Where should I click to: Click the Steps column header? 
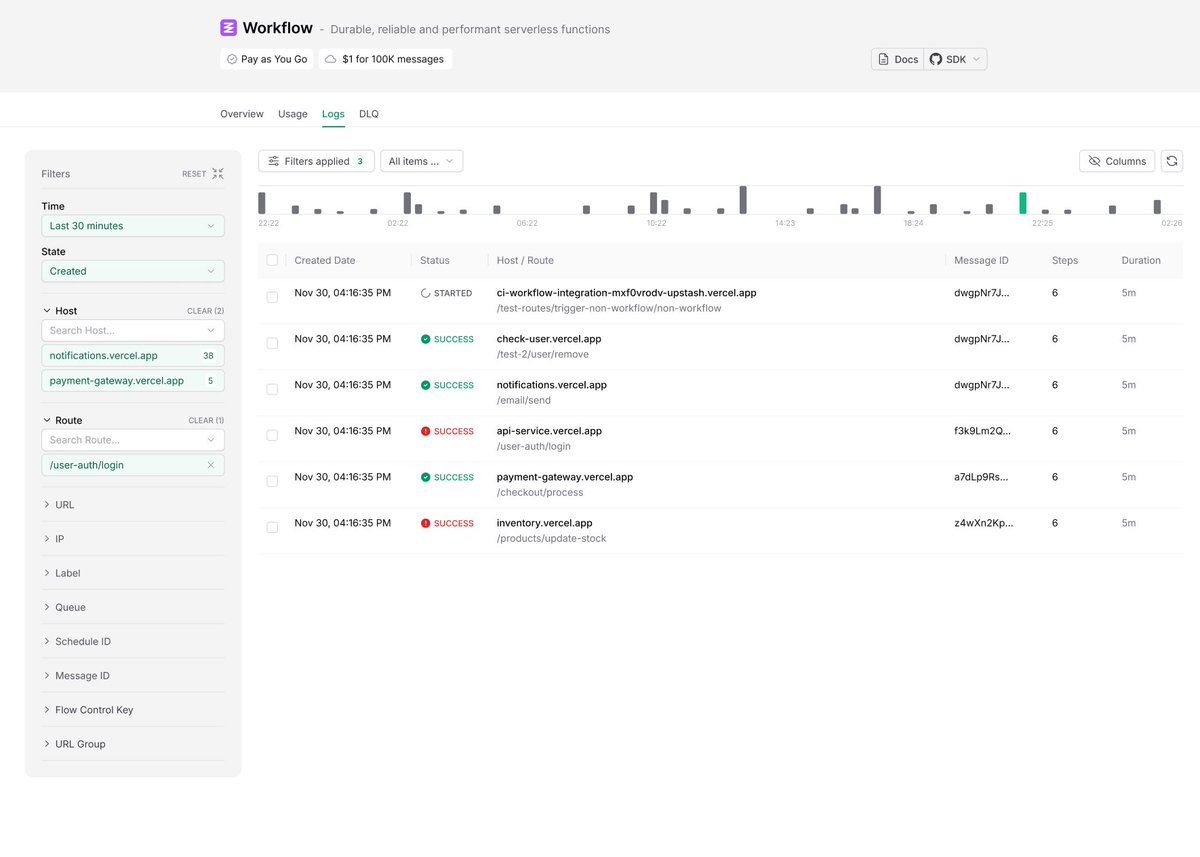1065,260
